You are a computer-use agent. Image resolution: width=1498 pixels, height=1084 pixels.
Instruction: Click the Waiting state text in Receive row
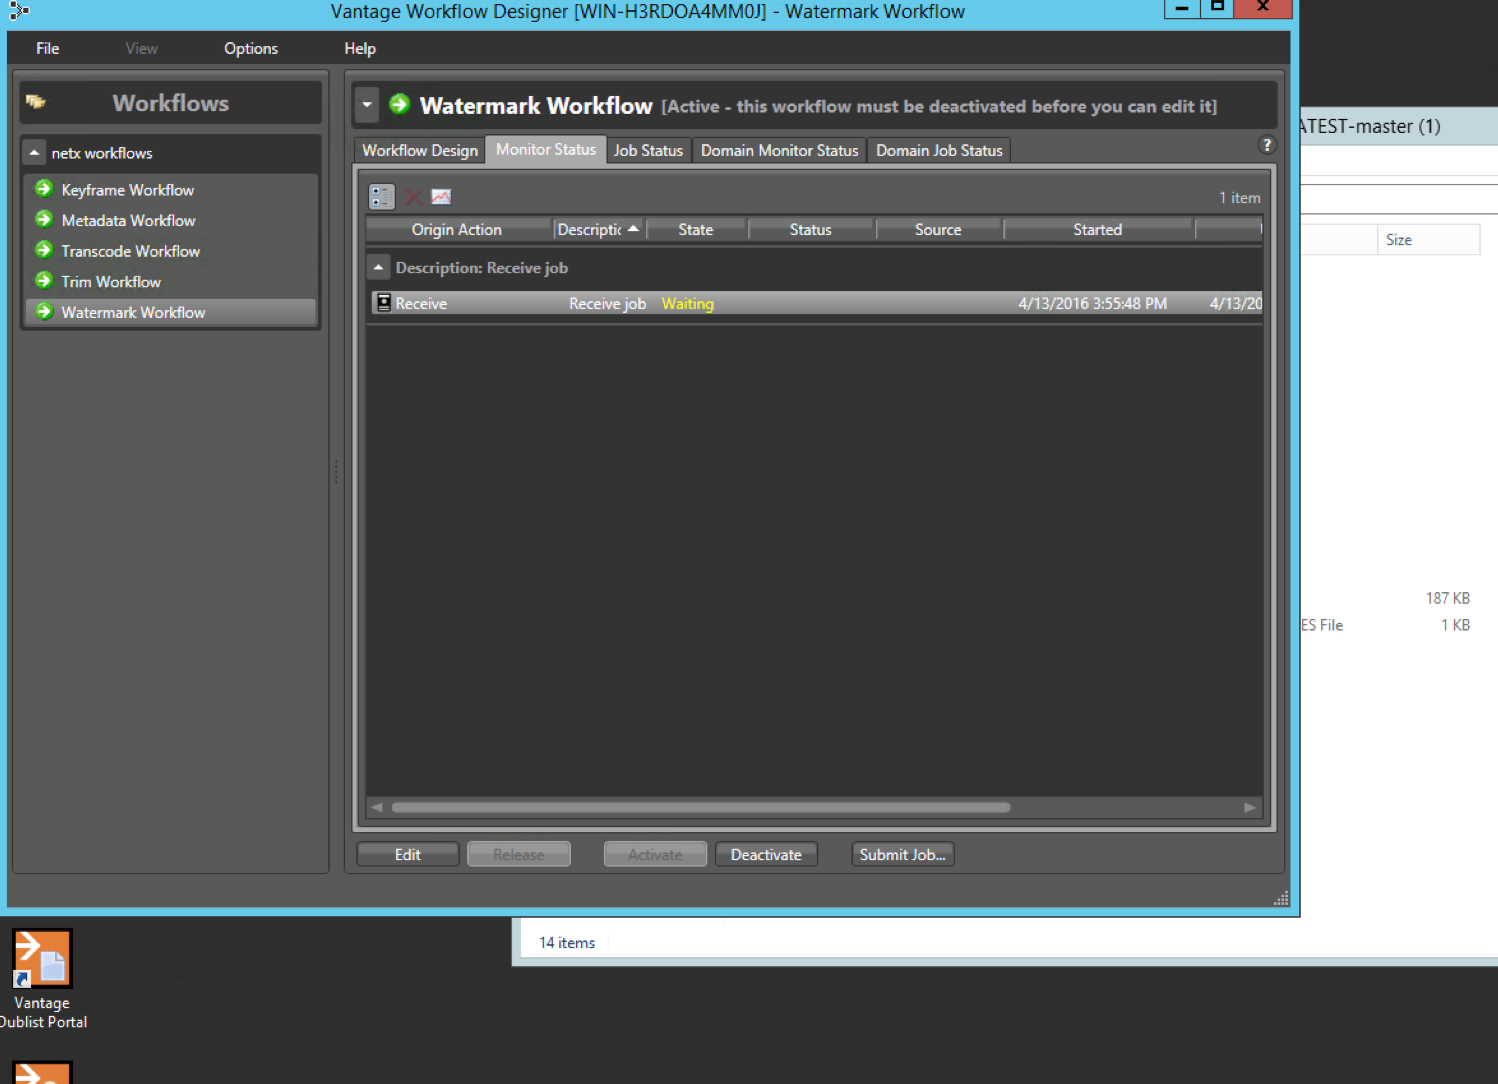point(688,303)
